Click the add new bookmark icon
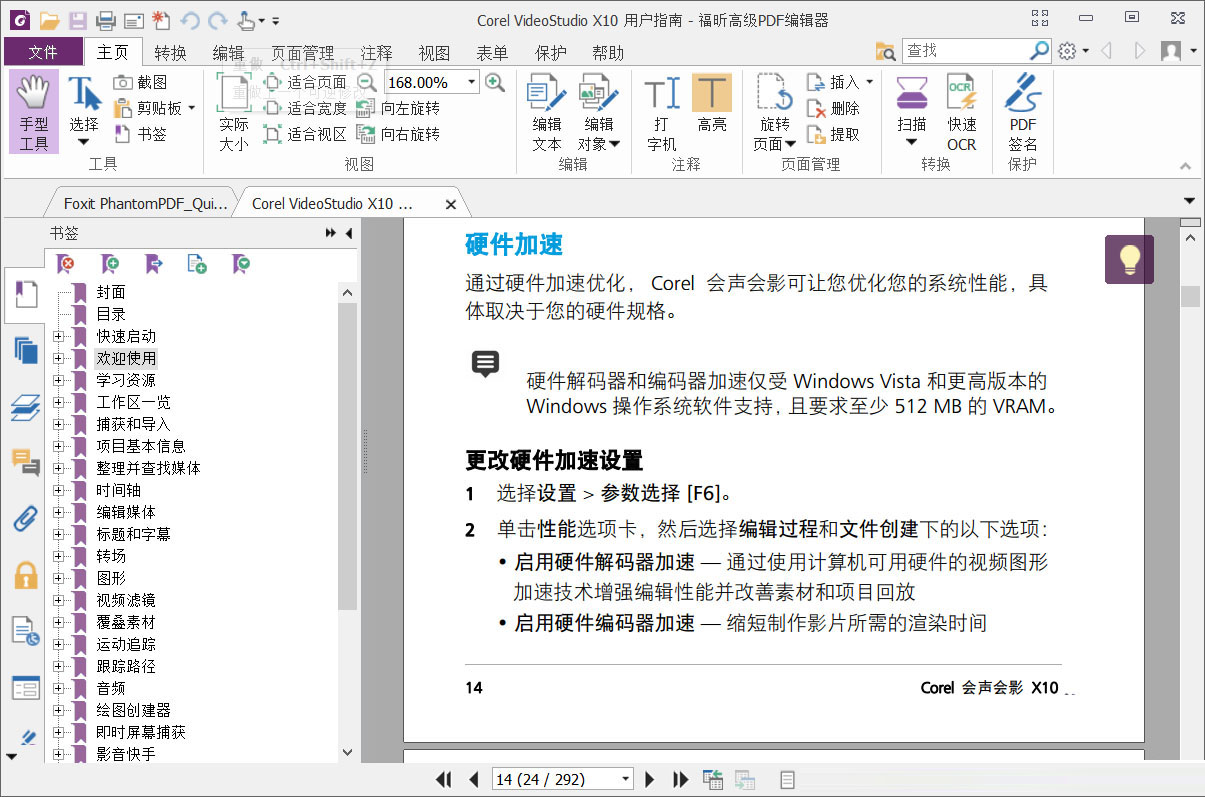This screenshot has width=1205, height=797. tap(110, 264)
